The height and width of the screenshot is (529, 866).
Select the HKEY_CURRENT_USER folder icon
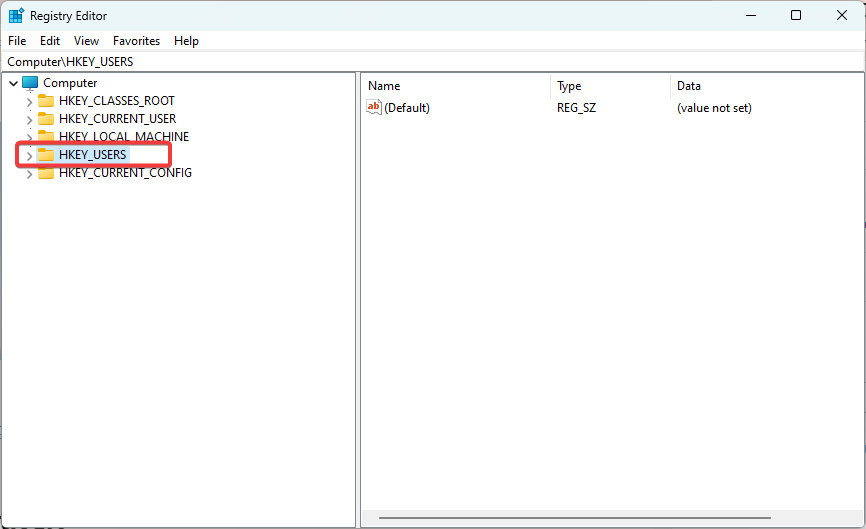[46, 119]
